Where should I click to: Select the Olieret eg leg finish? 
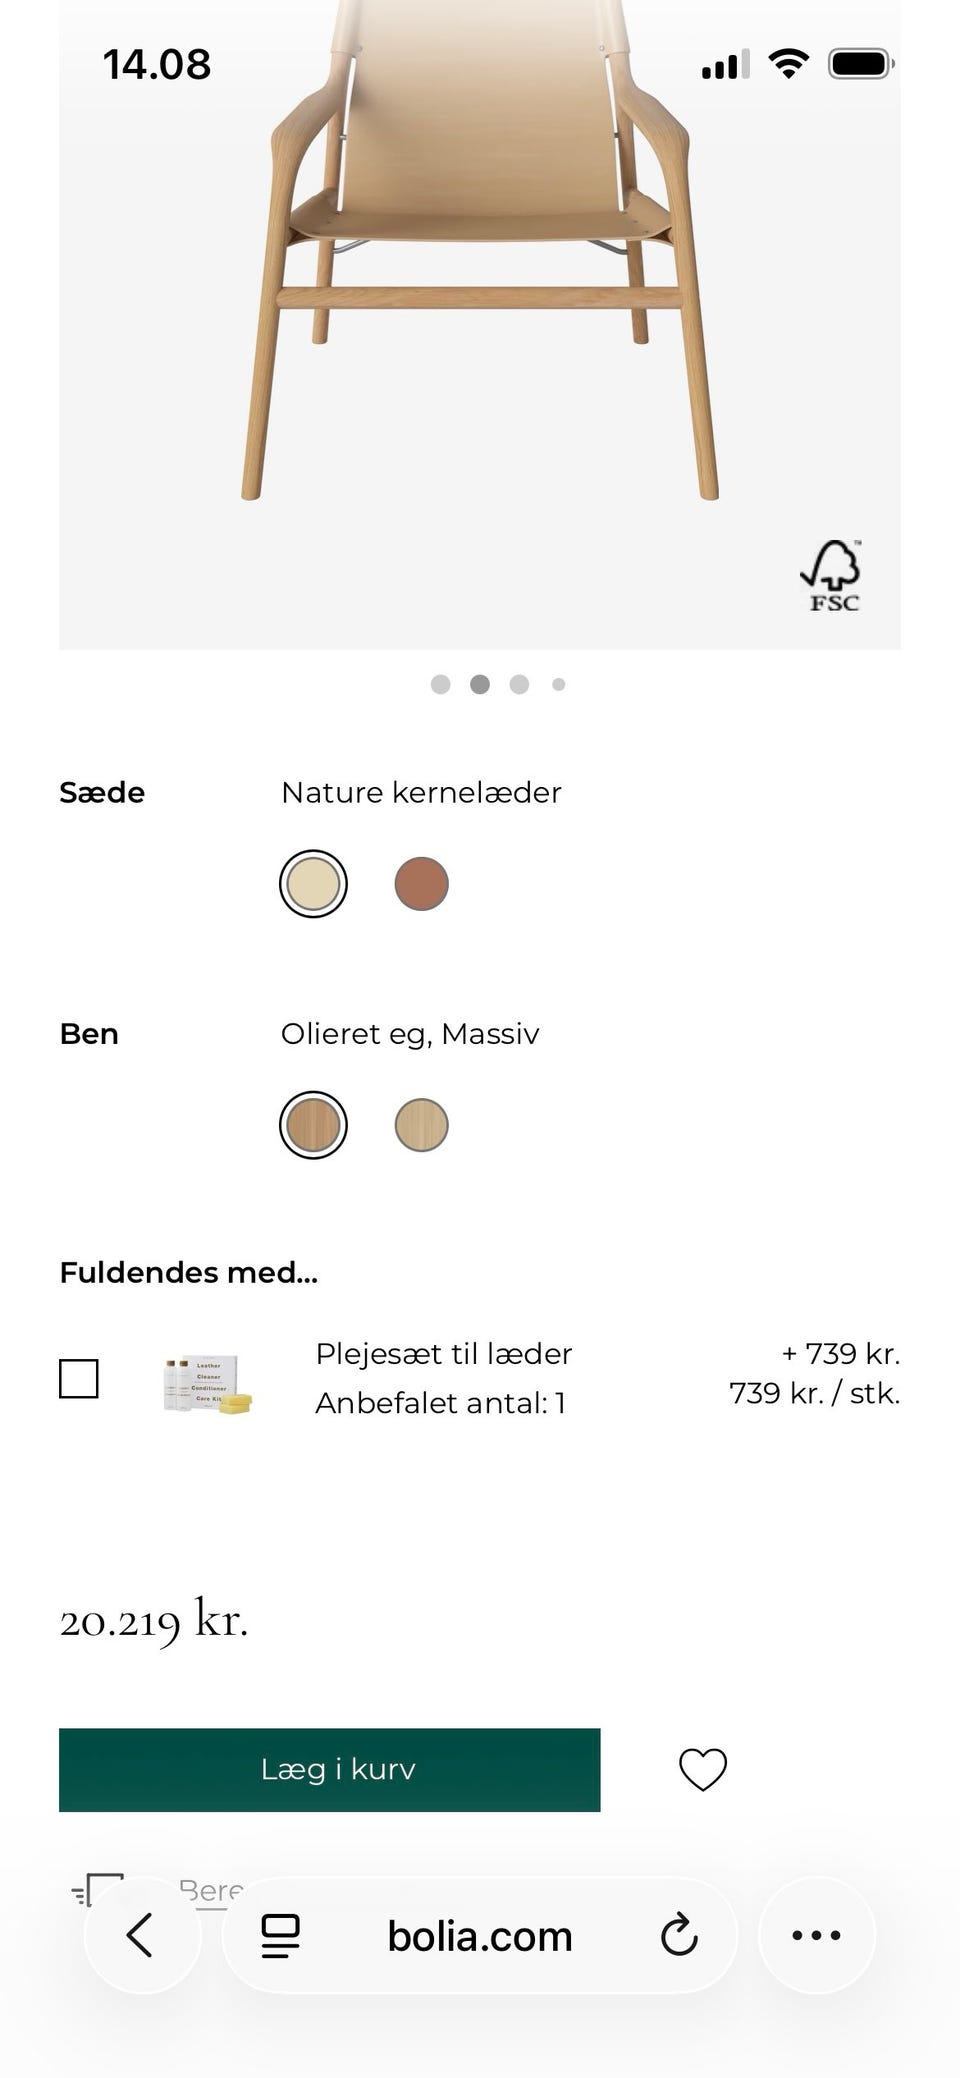[x=313, y=1125]
